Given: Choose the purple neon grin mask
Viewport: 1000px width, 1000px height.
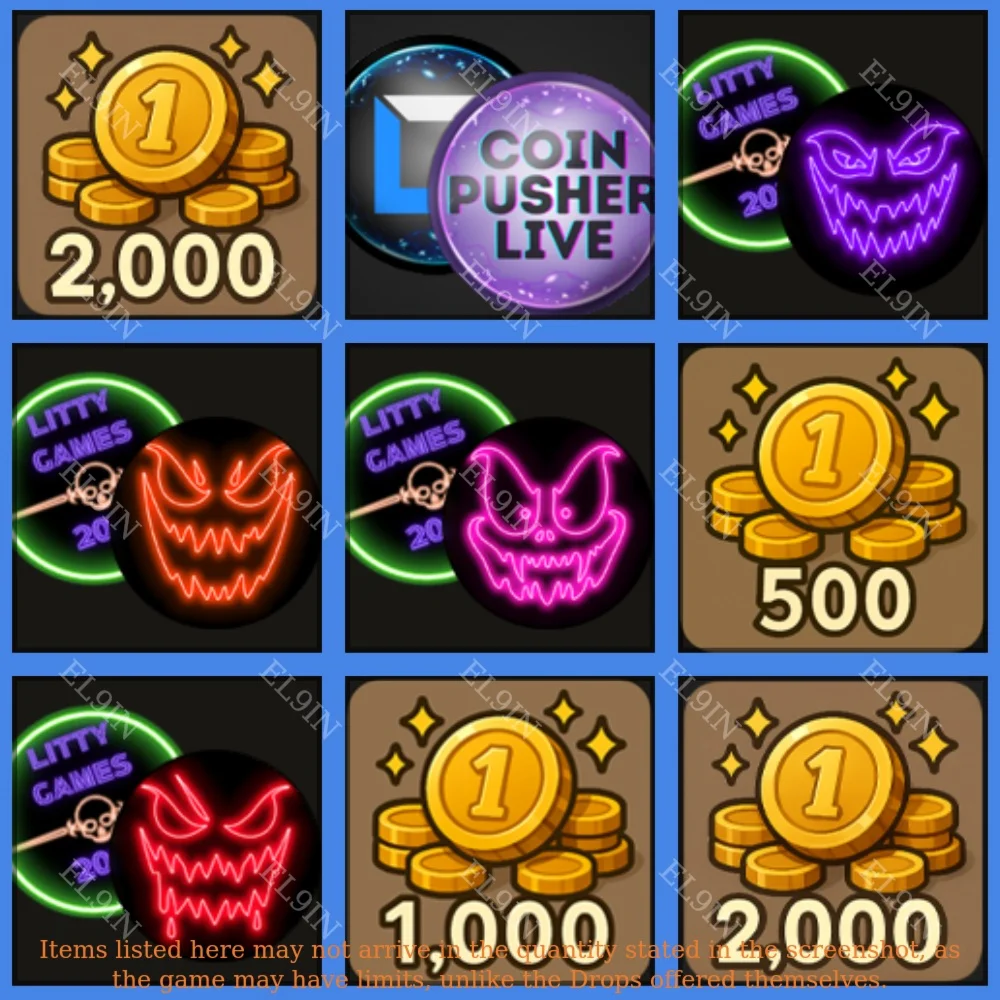Looking at the screenshot, I should click(x=882, y=189).
